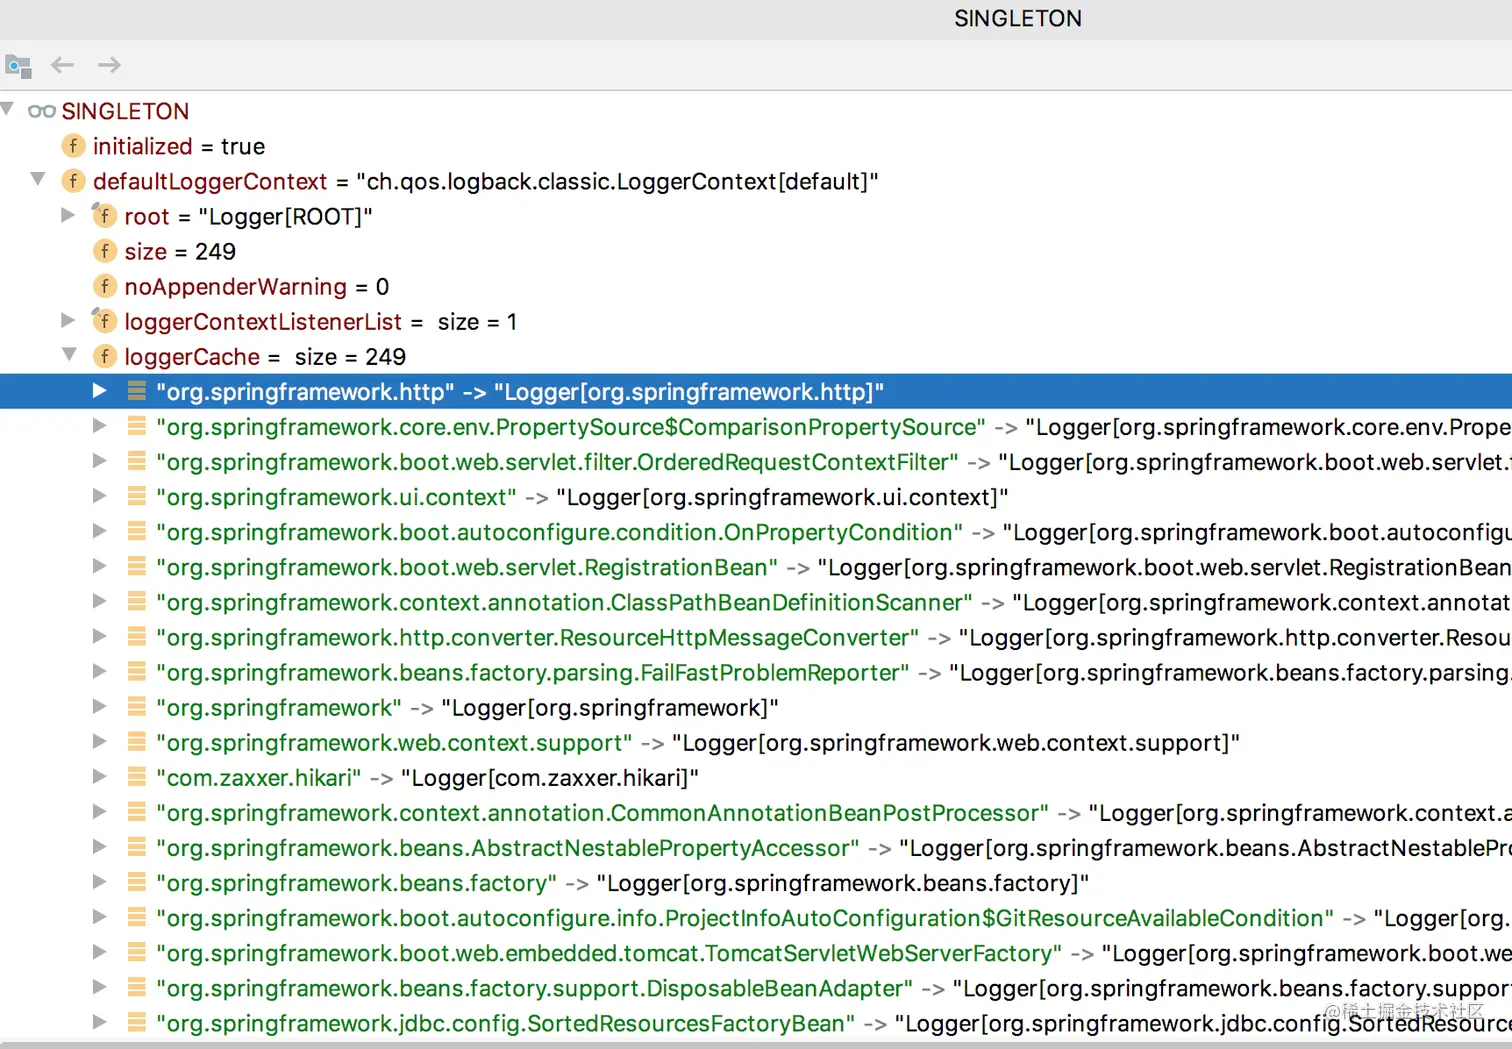Expand the ComparisonPropertySource entry
This screenshot has height=1049, width=1512.
tap(99, 425)
